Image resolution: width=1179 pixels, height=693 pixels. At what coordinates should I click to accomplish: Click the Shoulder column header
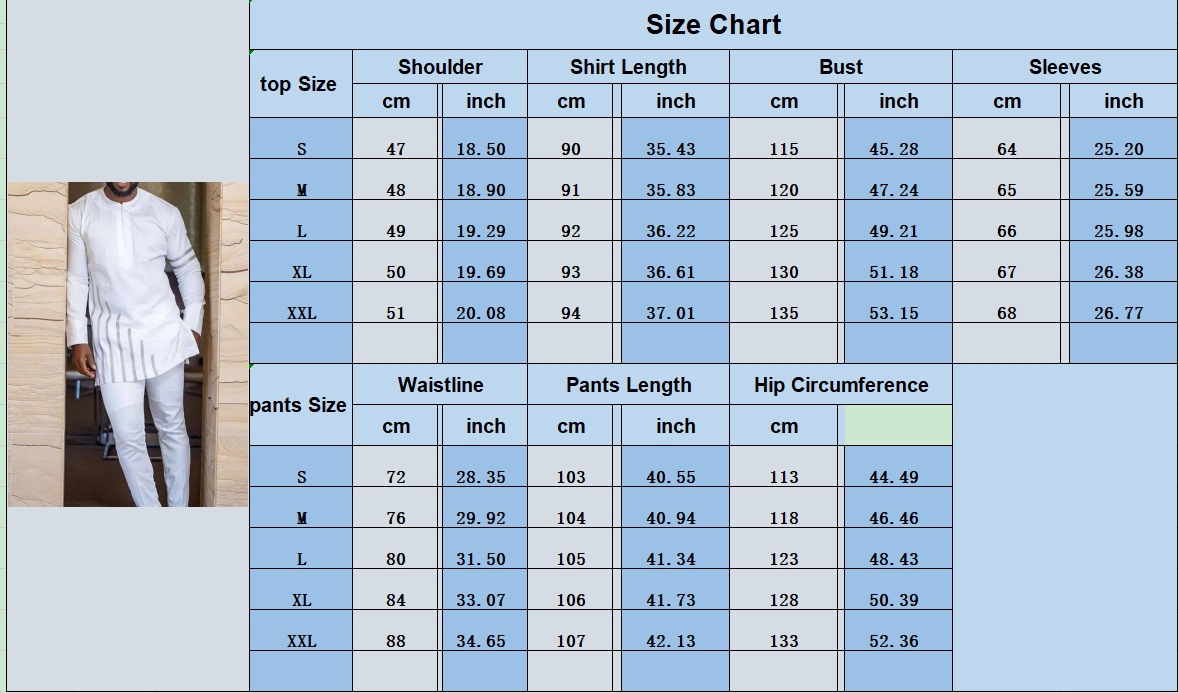click(440, 67)
